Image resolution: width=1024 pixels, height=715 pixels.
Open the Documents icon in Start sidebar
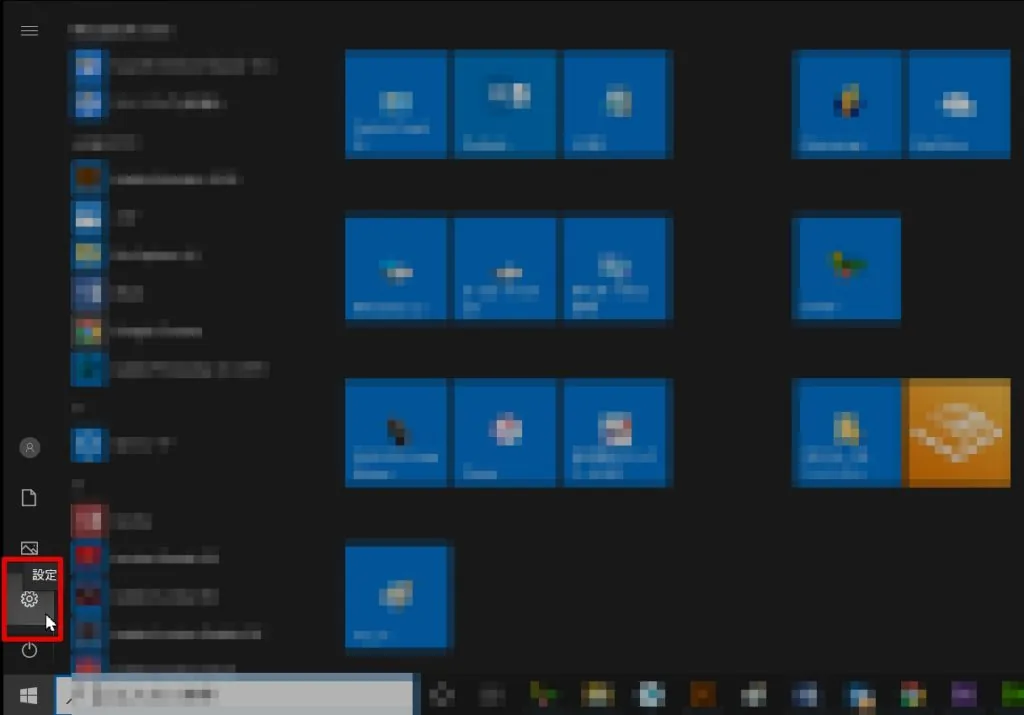pos(29,498)
